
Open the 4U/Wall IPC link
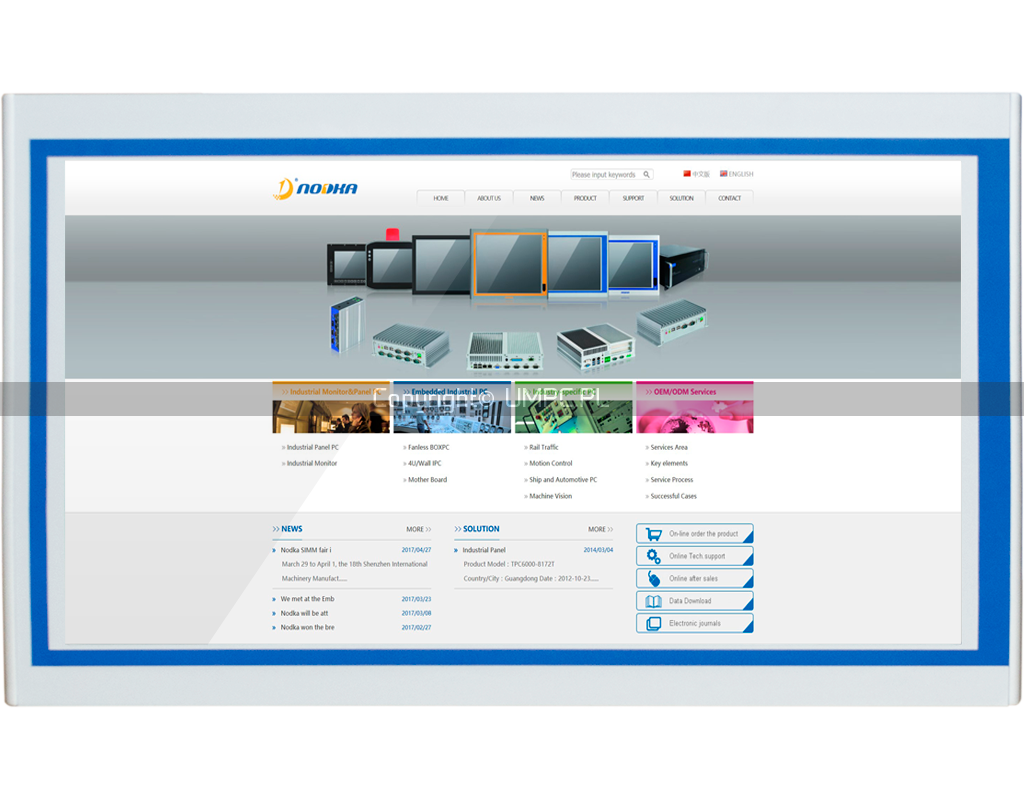[424, 463]
